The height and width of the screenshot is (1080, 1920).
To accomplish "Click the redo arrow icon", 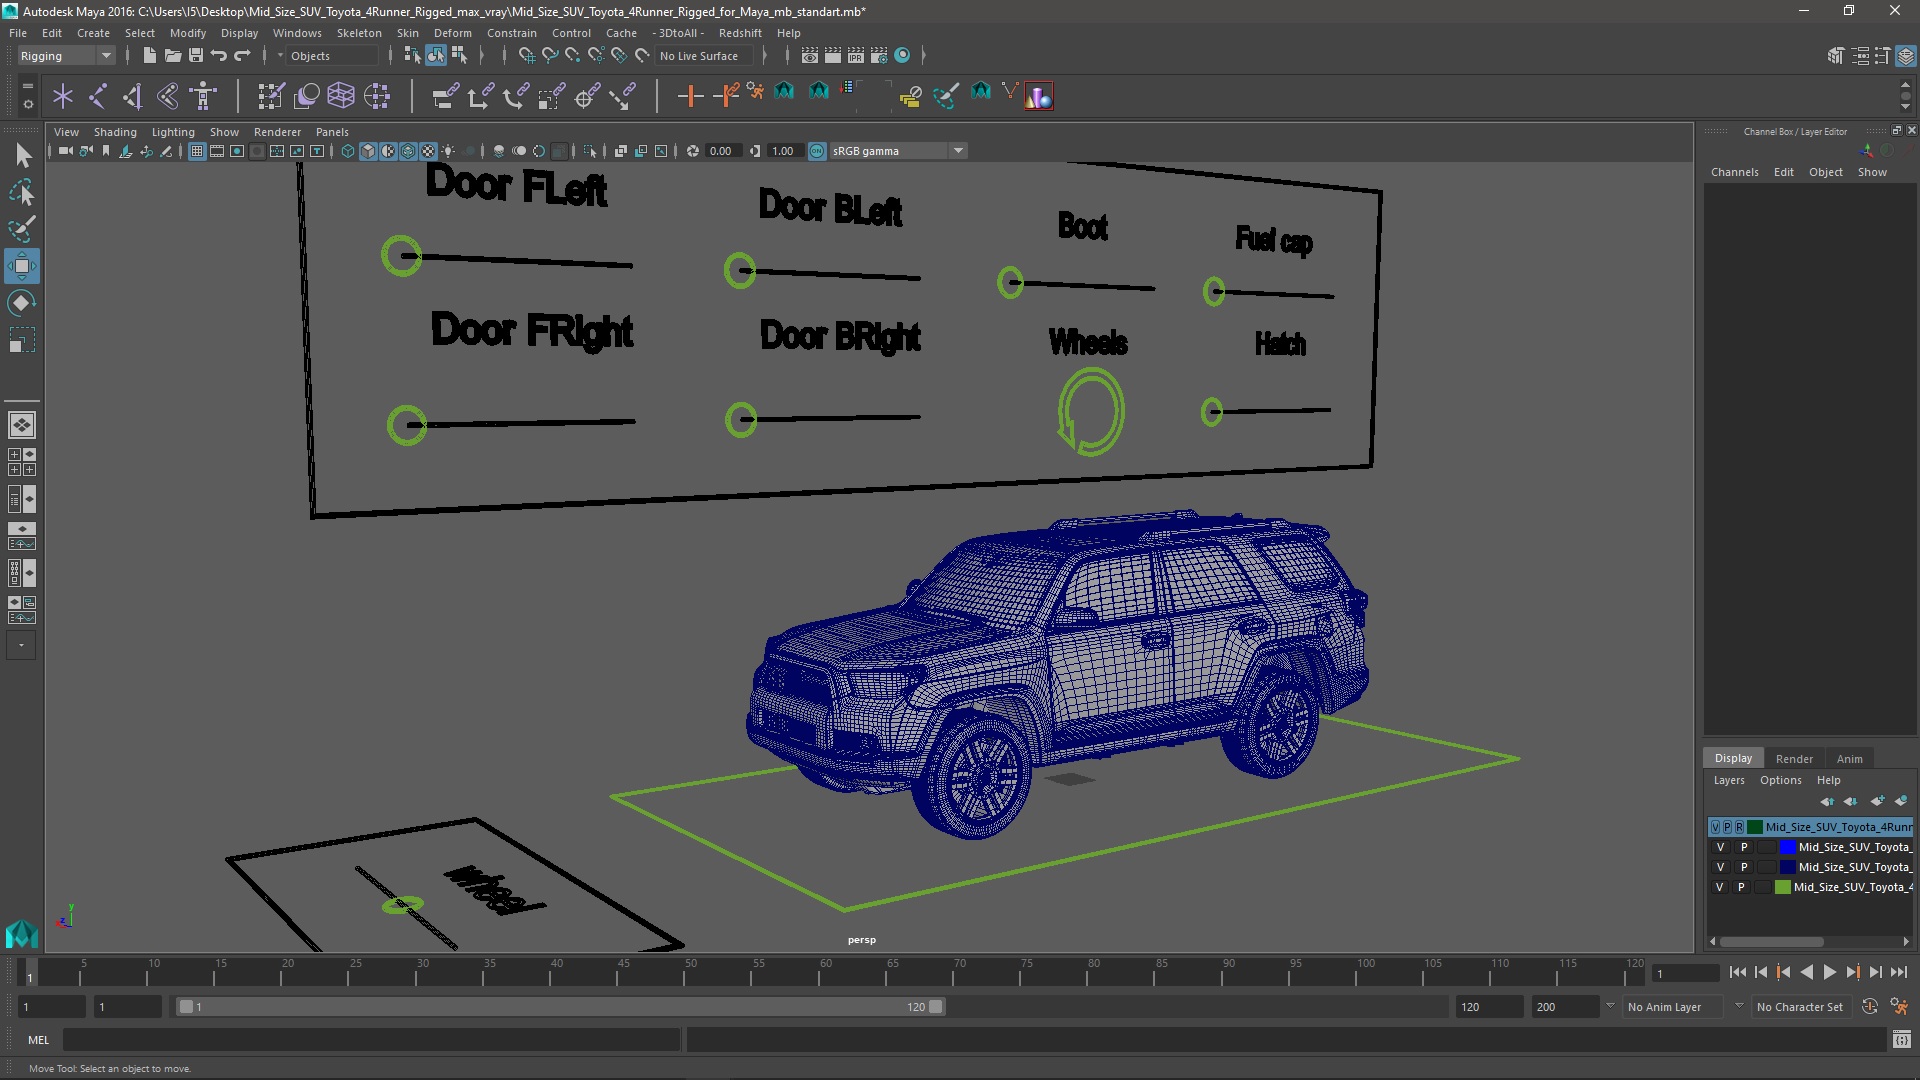I will pos(242,56).
